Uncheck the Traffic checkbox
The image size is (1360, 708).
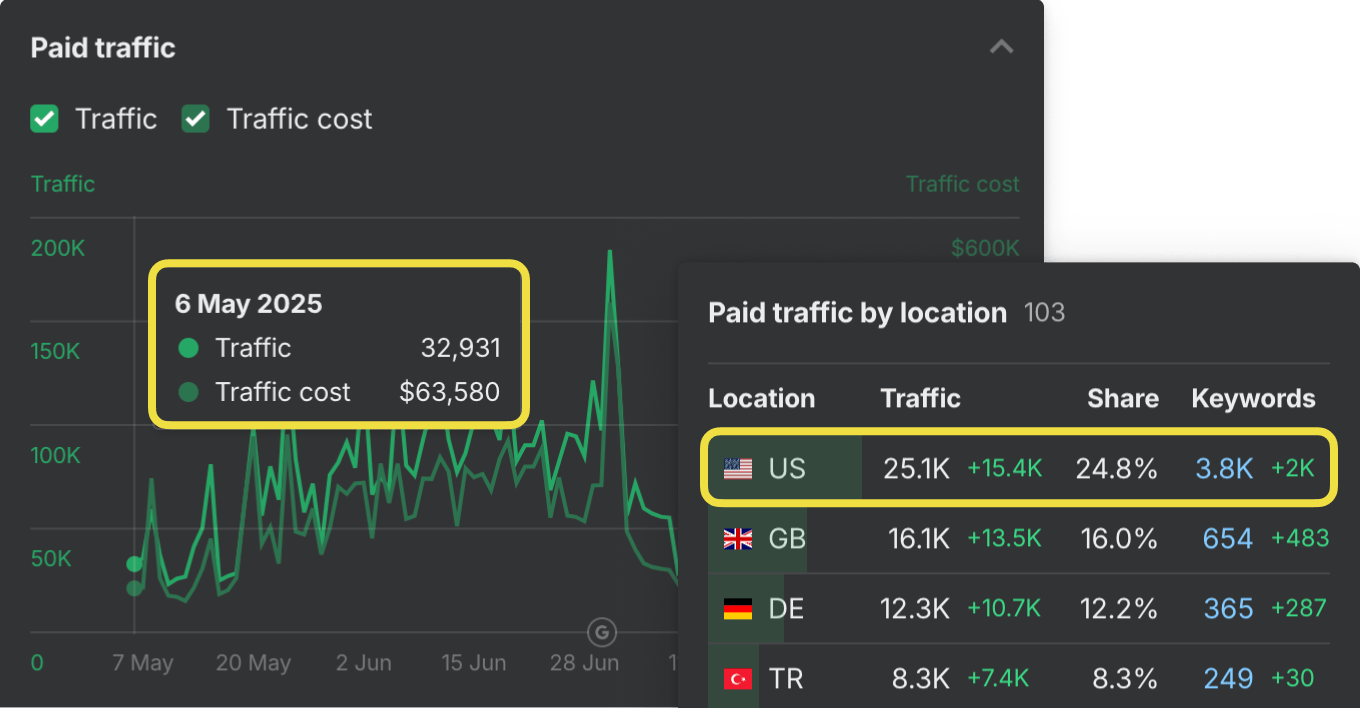pos(44,119)
